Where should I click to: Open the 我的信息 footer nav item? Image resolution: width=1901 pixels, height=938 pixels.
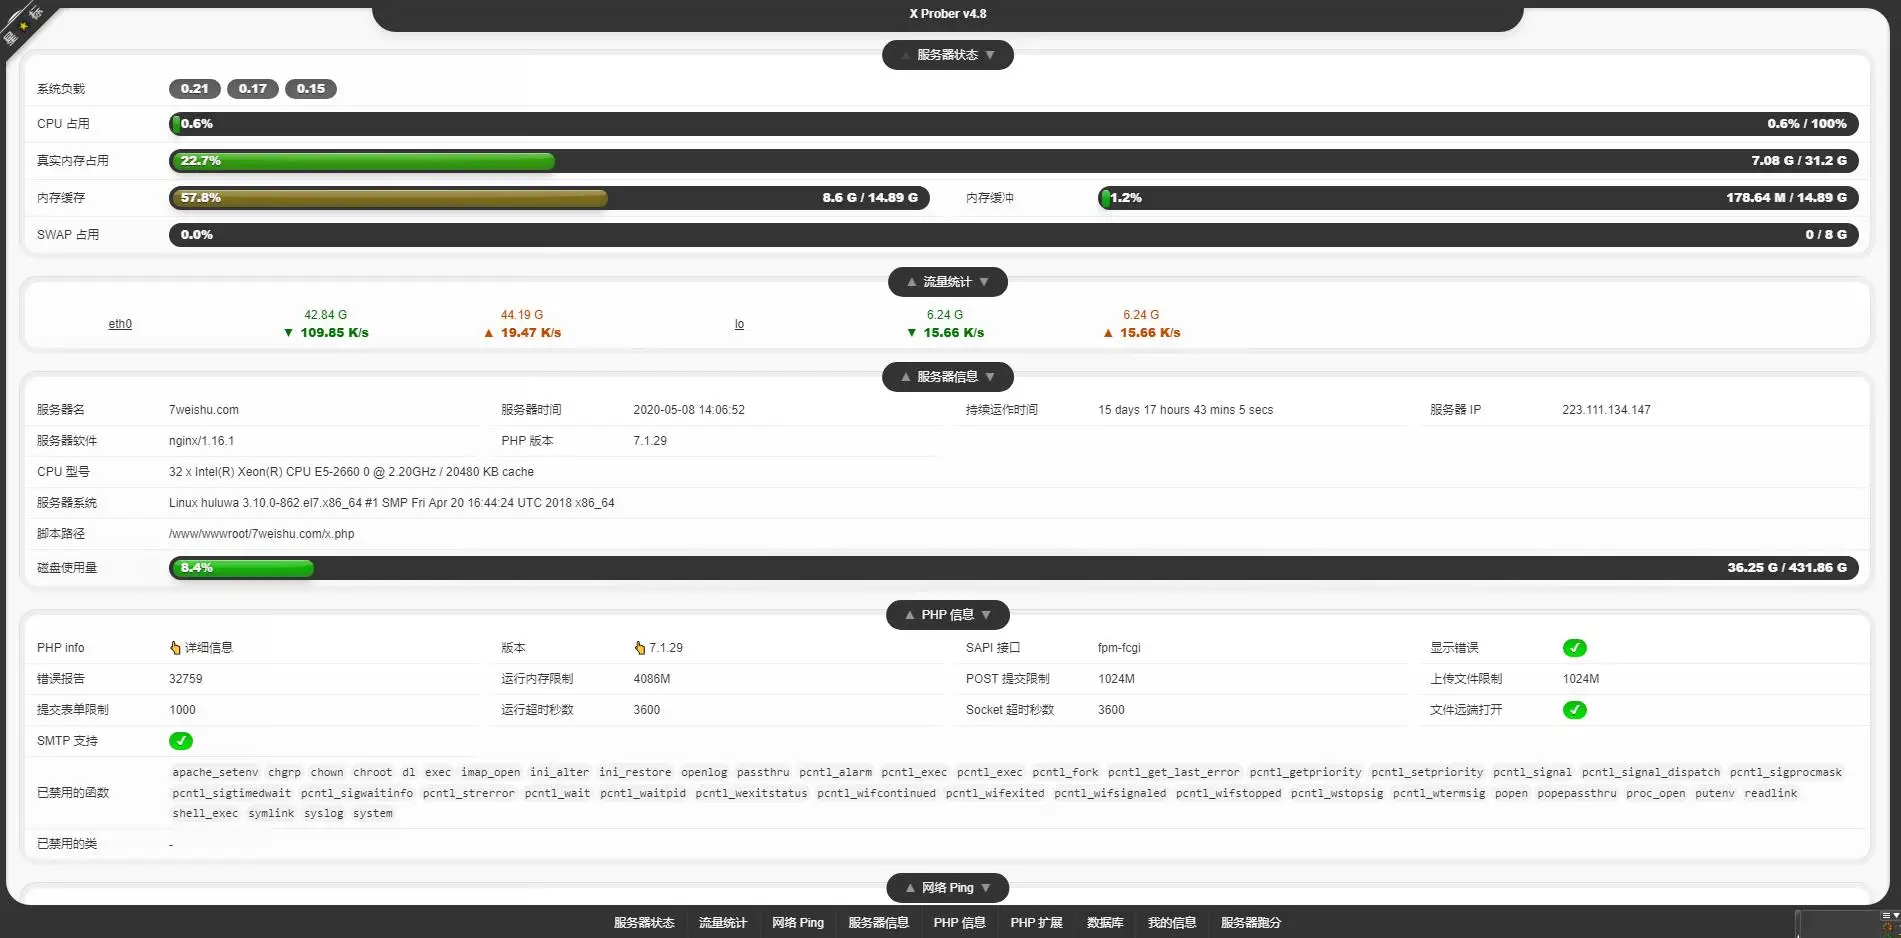(x=1172, y=923)
